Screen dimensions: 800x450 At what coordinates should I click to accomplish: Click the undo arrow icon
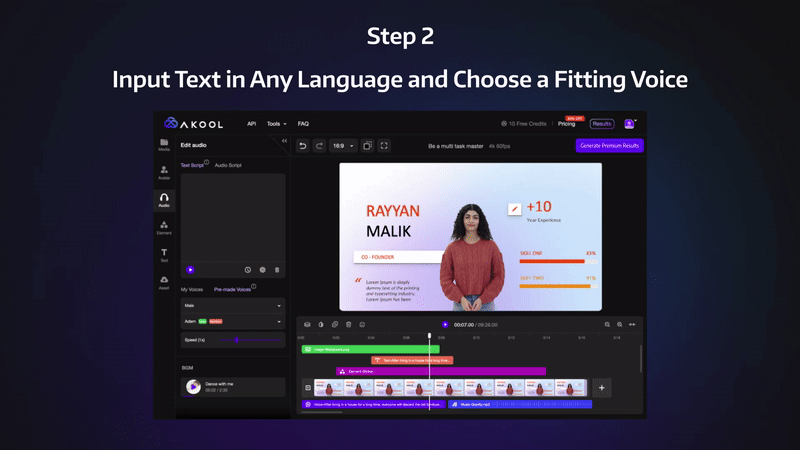(x=303, y=146)
